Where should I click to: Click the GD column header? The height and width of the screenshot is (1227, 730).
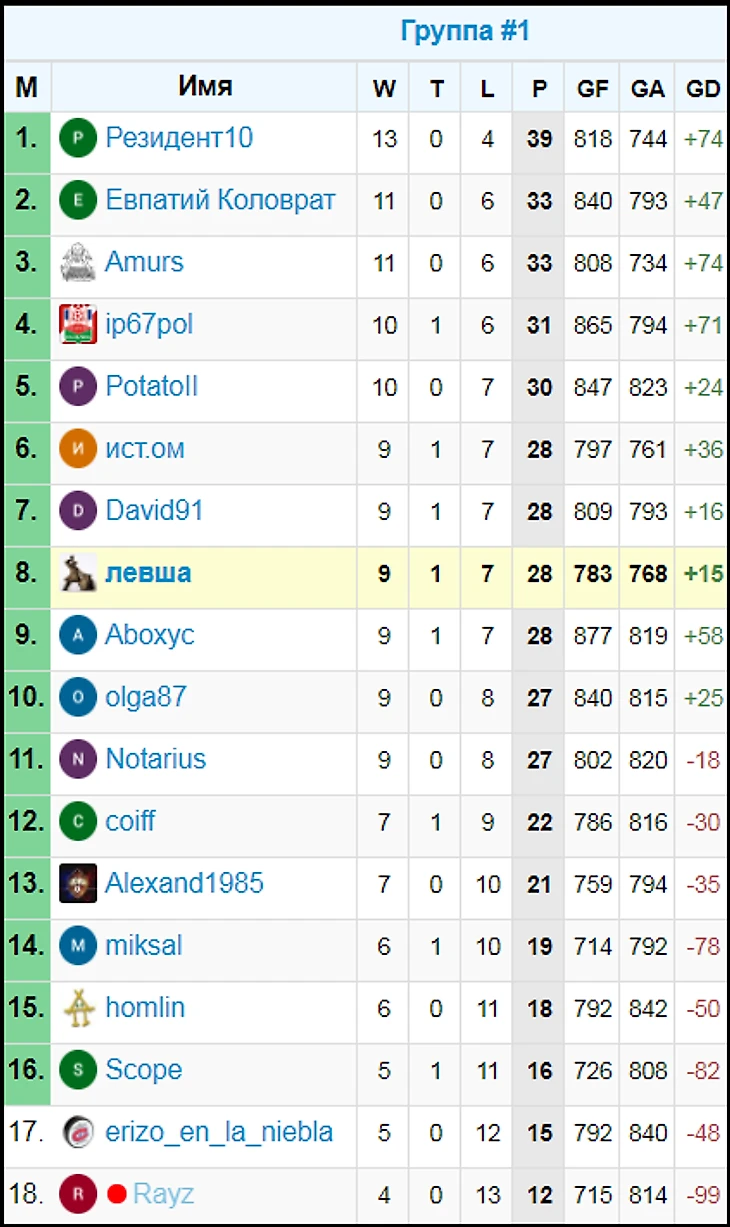point(703,89)
